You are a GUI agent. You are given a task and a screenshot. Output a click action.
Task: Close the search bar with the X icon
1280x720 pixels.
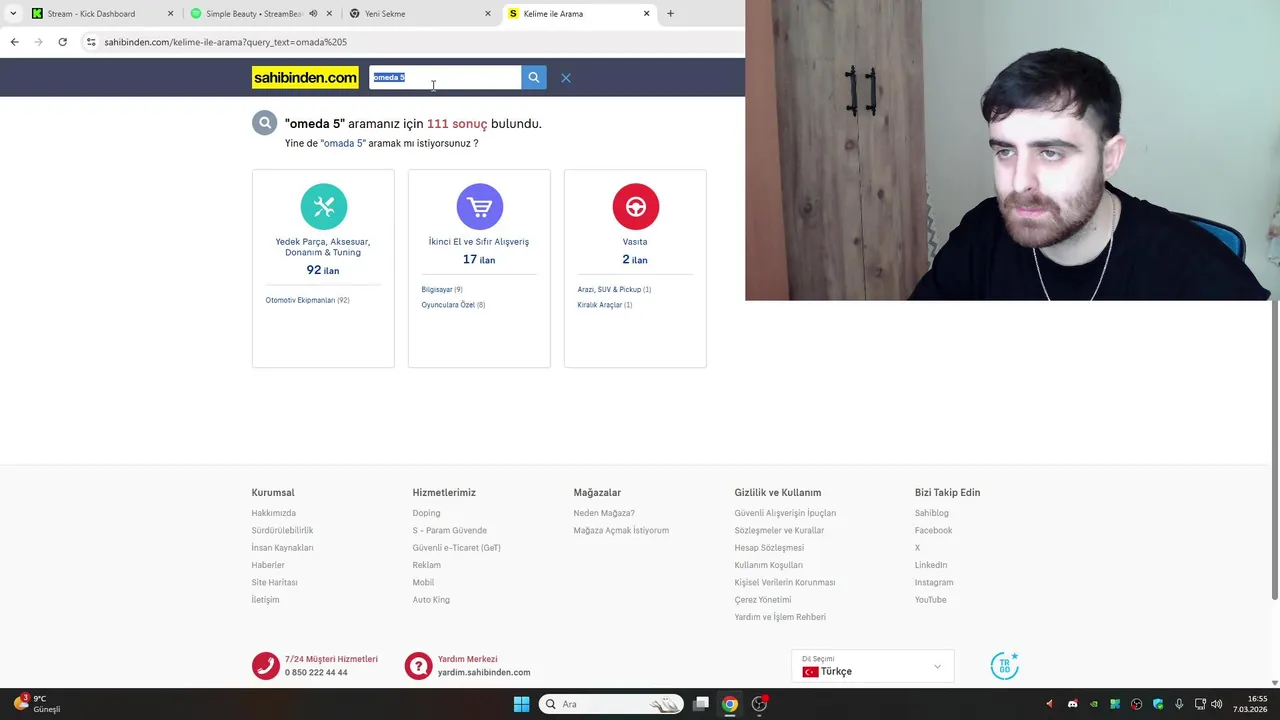566,78
